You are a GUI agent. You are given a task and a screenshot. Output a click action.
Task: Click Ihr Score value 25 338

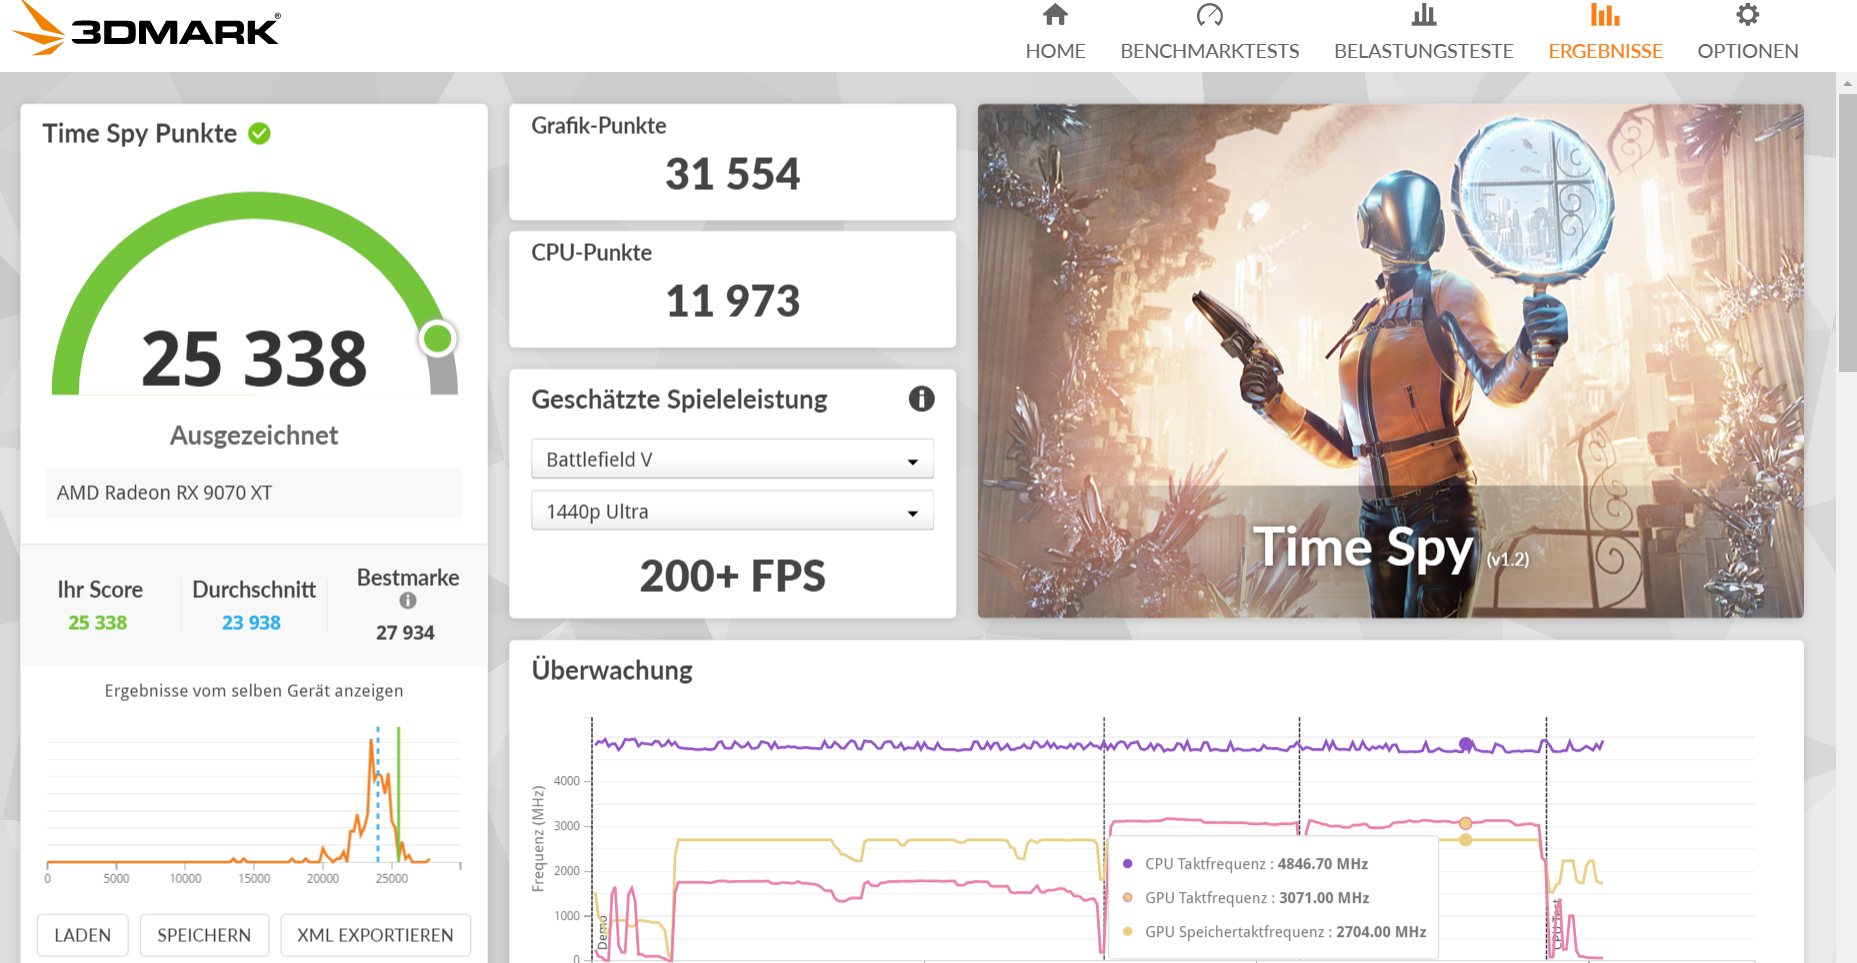[x=98, y=623]
